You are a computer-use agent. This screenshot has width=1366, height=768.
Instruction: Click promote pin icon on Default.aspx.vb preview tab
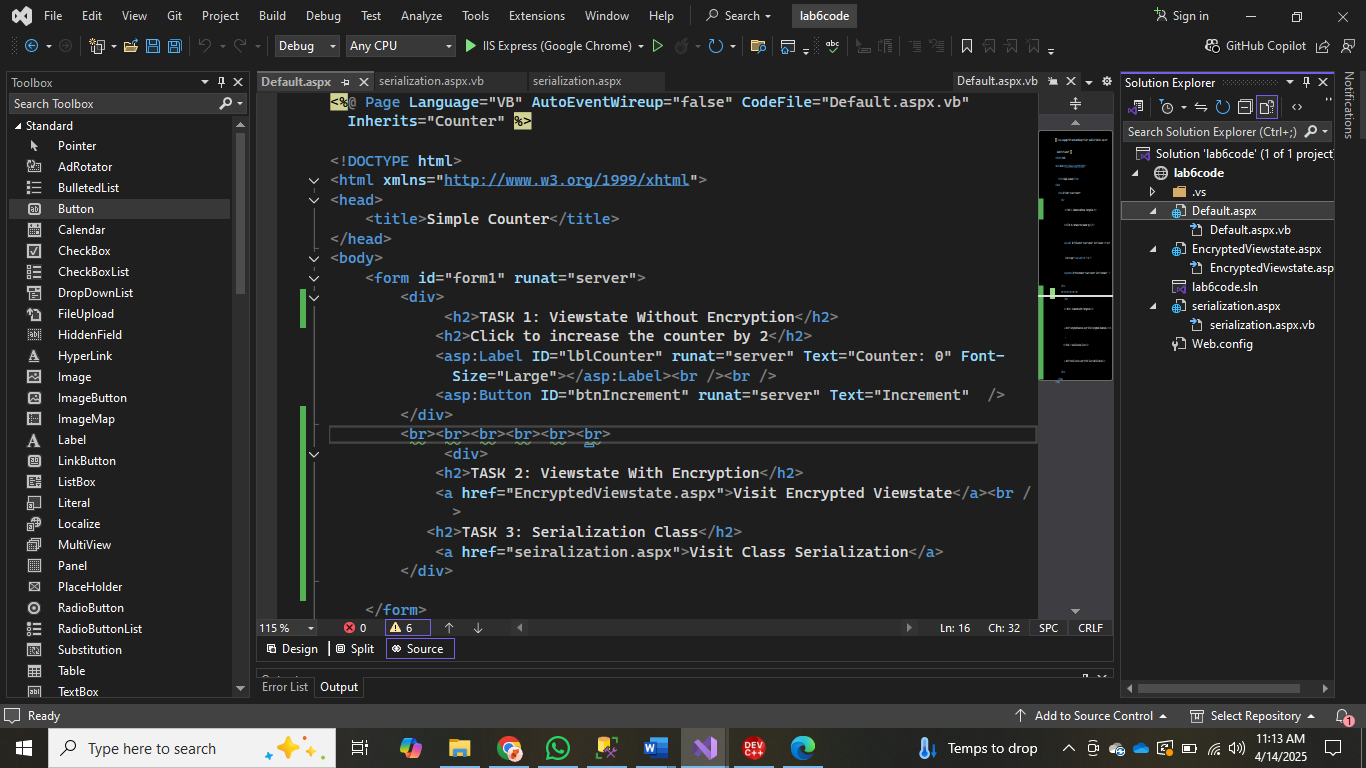[1051, 82]
